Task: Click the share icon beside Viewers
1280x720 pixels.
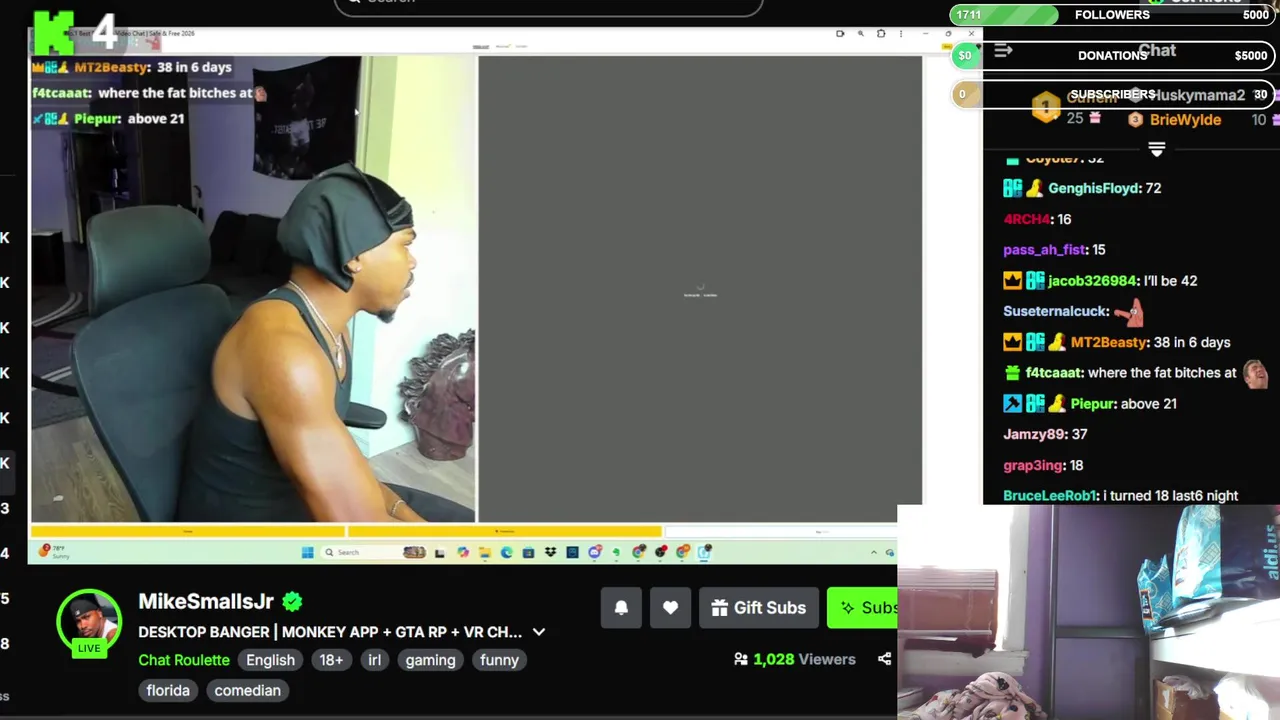Action: (884, 659)
